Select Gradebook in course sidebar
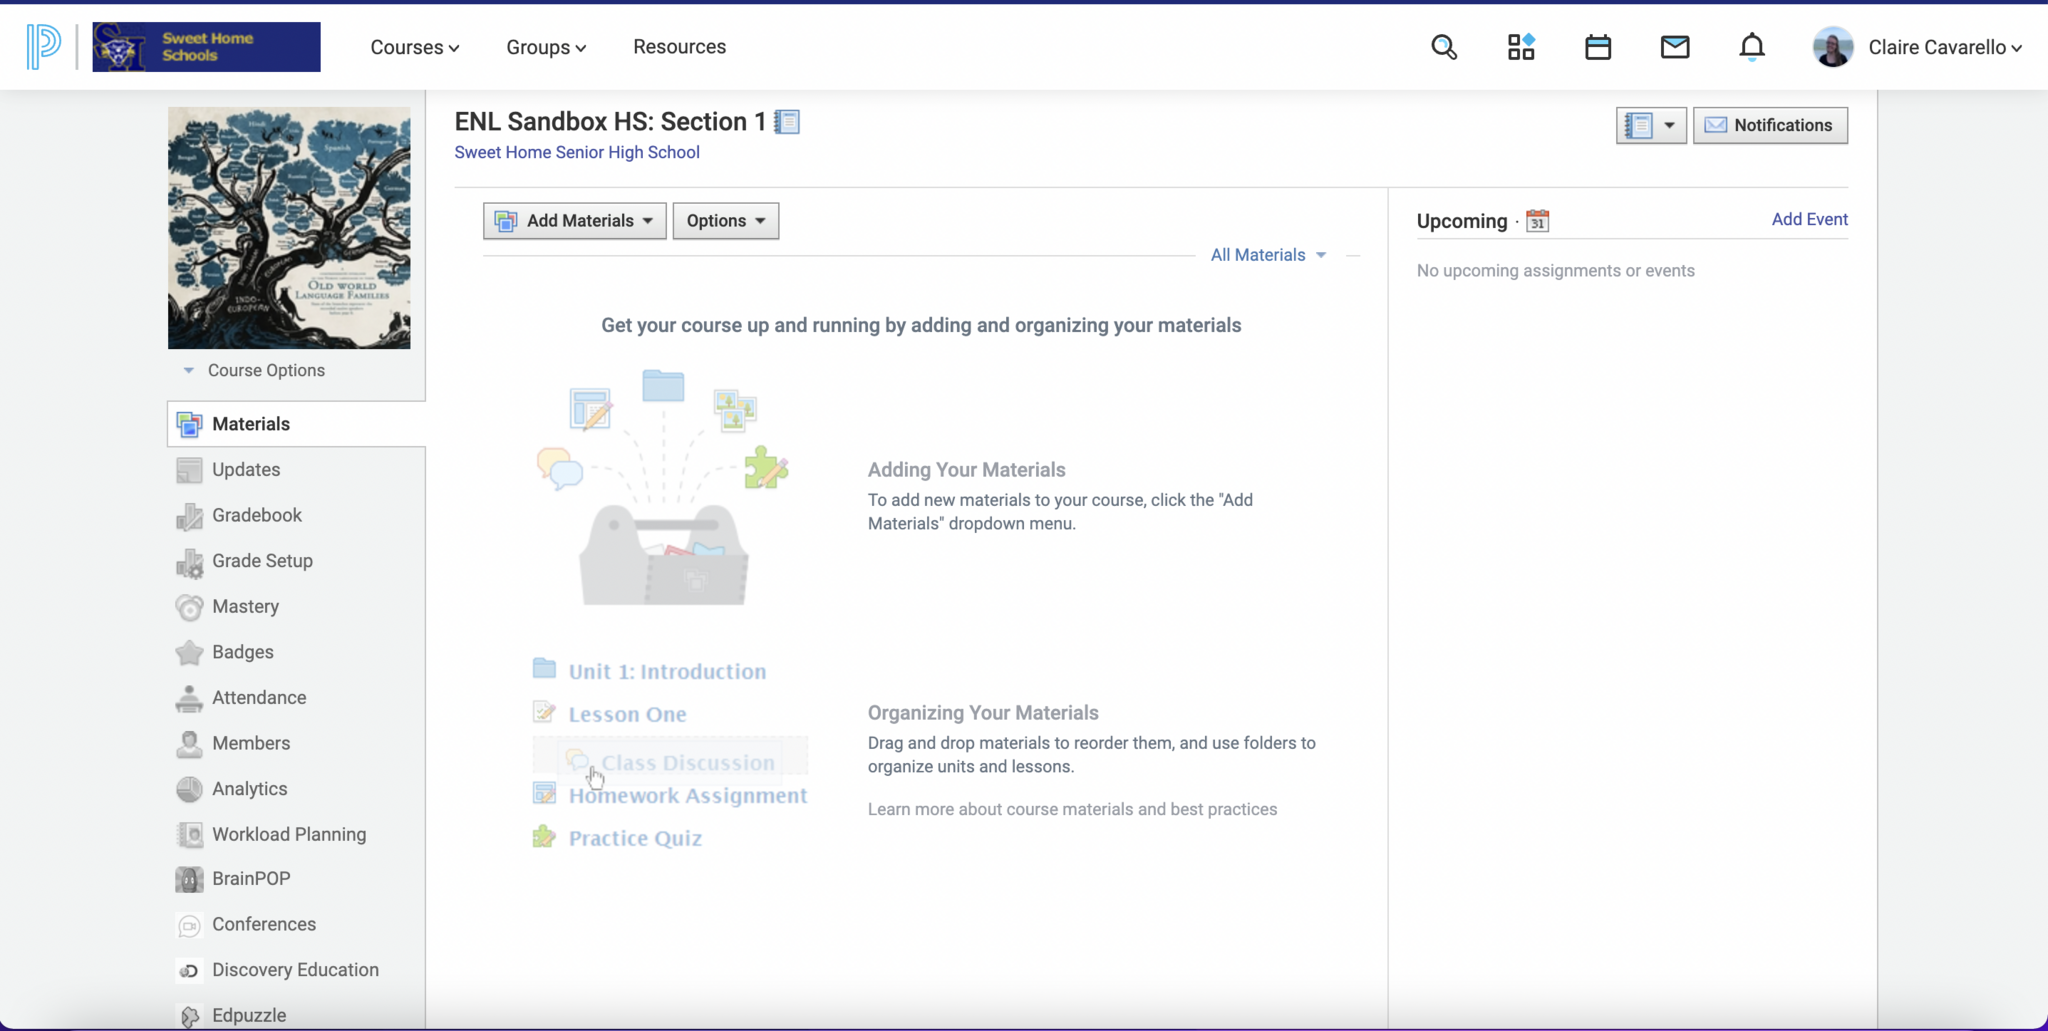 (257, 515)
